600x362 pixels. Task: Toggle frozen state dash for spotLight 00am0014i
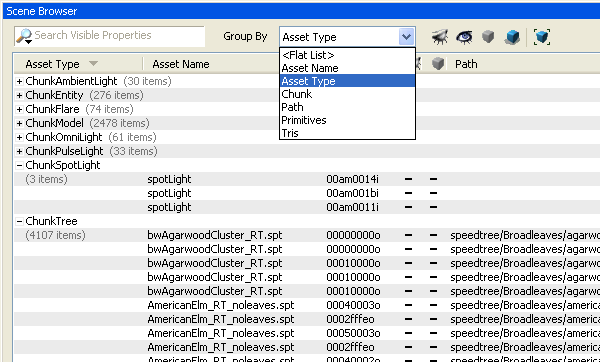click(433, 179)
